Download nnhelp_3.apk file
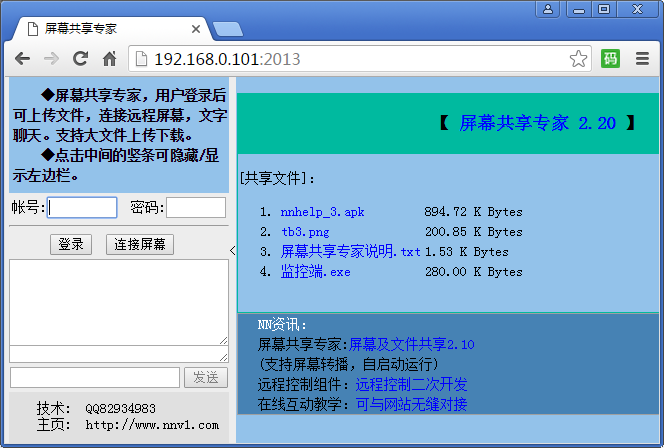This screenshot has height=448, width=664. 322,212
